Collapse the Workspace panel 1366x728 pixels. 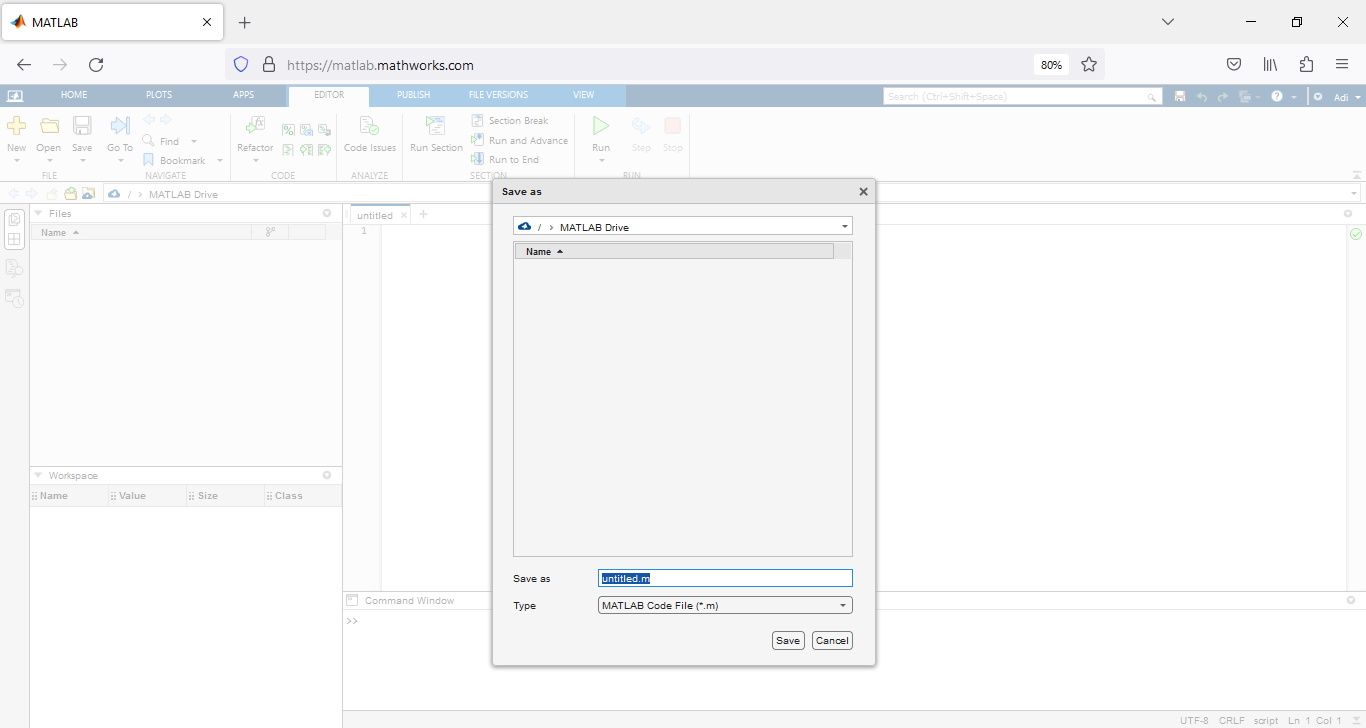coord(39,476)
